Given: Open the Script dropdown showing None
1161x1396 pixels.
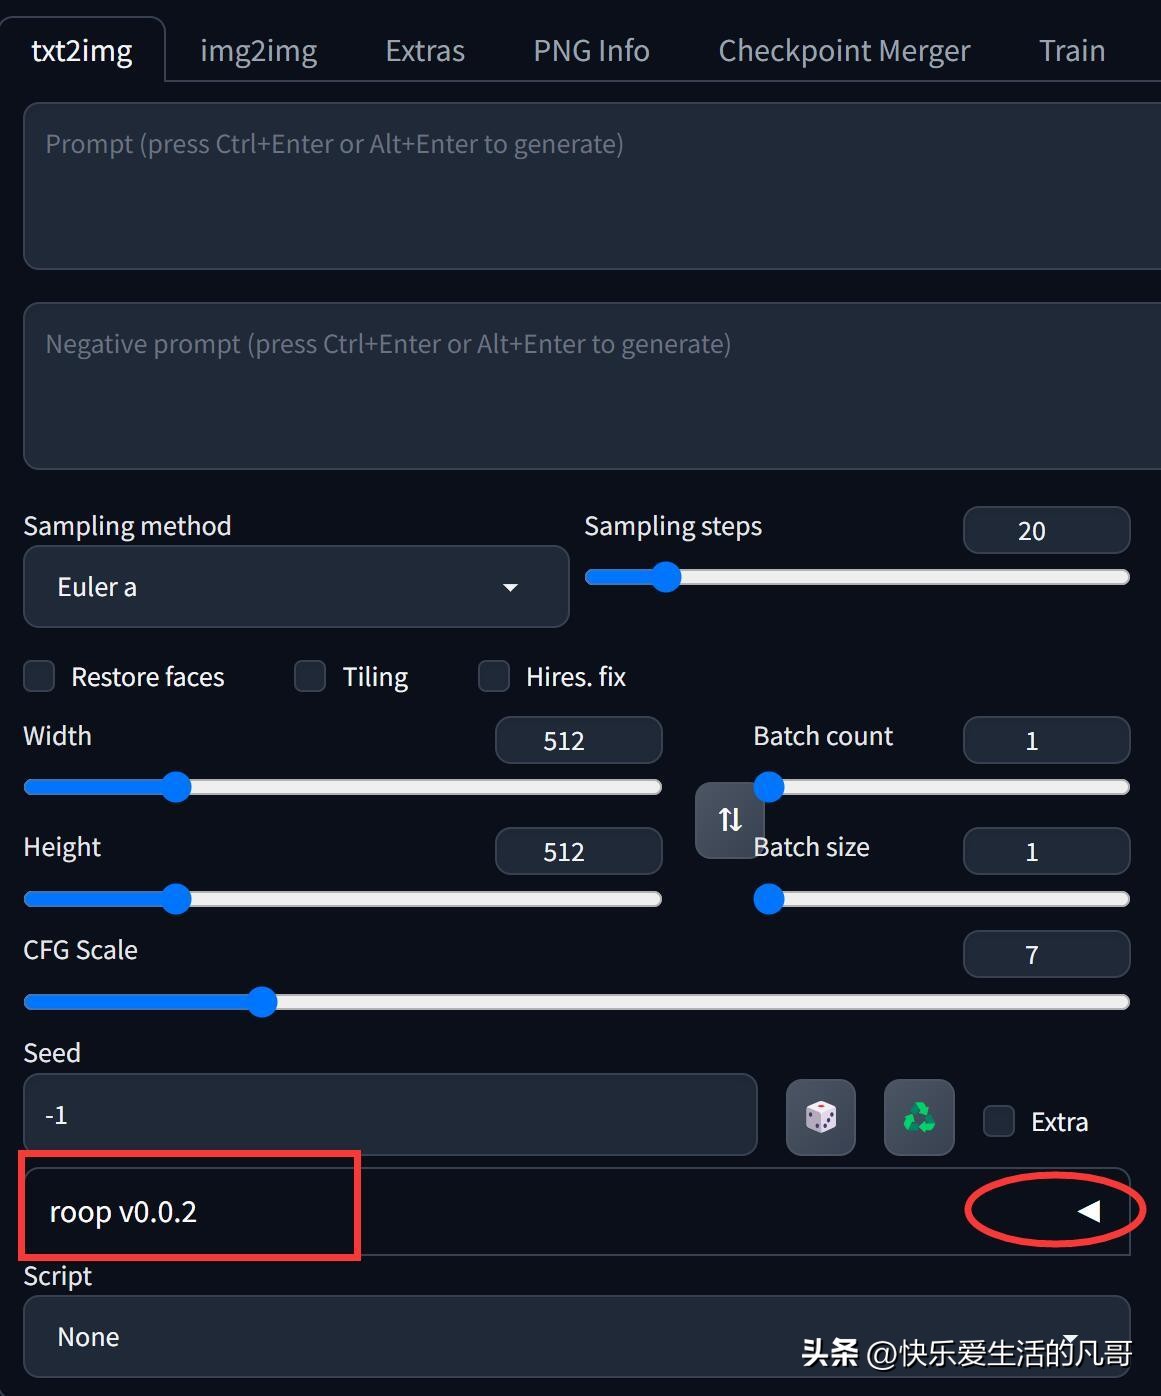Looking at the screenshot, I should click(x=576, y=1337).
